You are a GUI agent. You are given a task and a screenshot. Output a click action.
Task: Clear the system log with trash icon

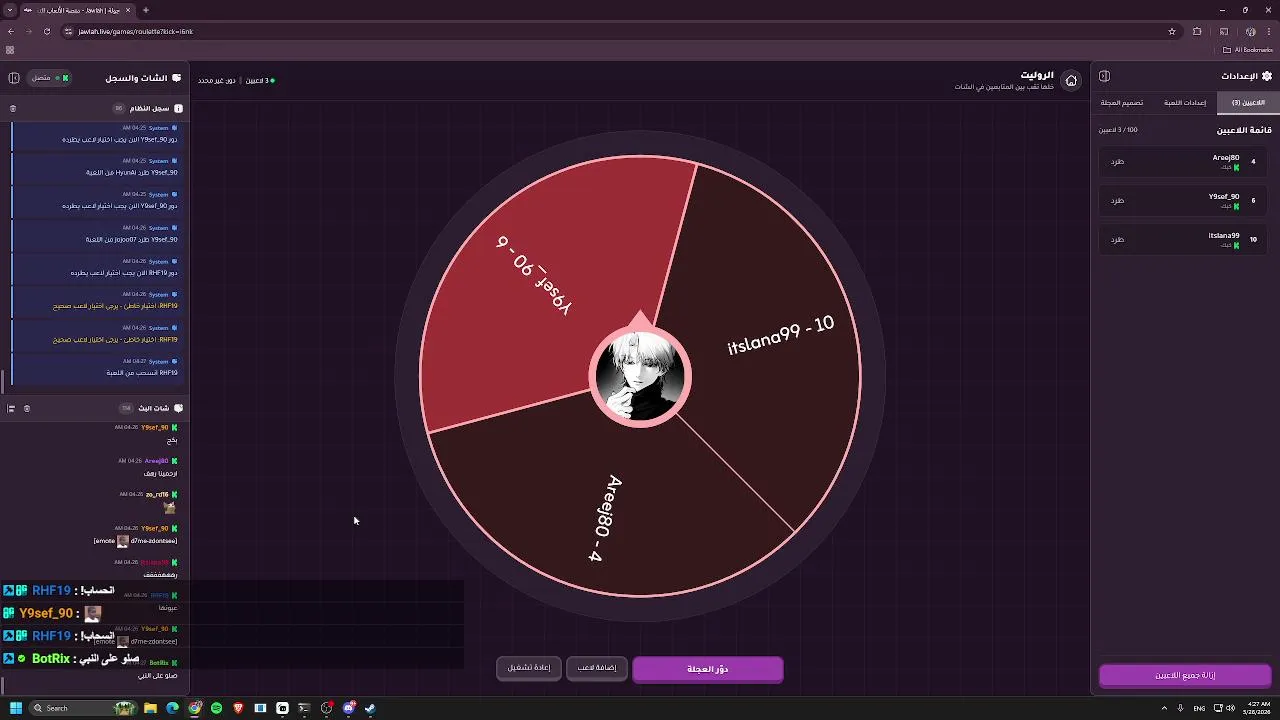click(13, 108)
